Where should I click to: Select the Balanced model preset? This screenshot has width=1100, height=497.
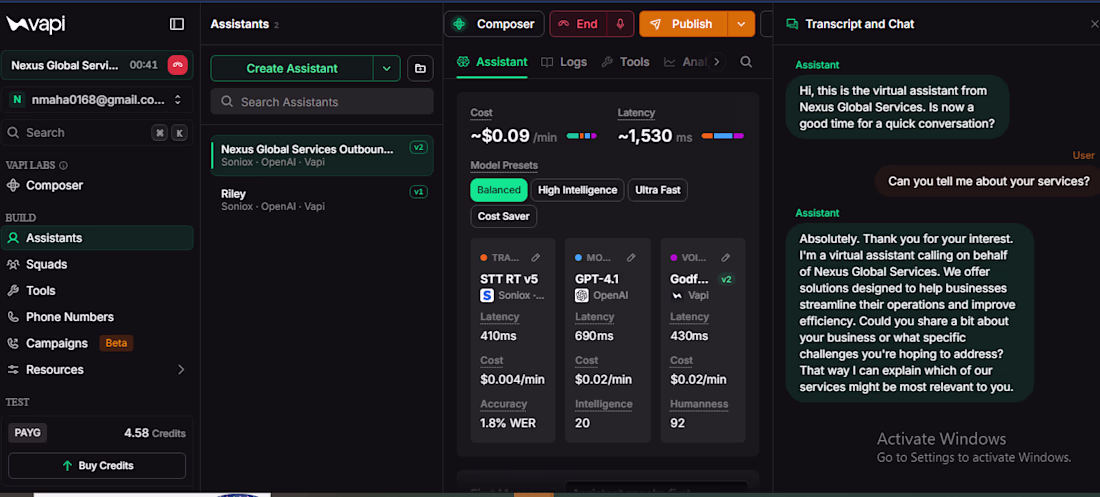pos(499,190)
